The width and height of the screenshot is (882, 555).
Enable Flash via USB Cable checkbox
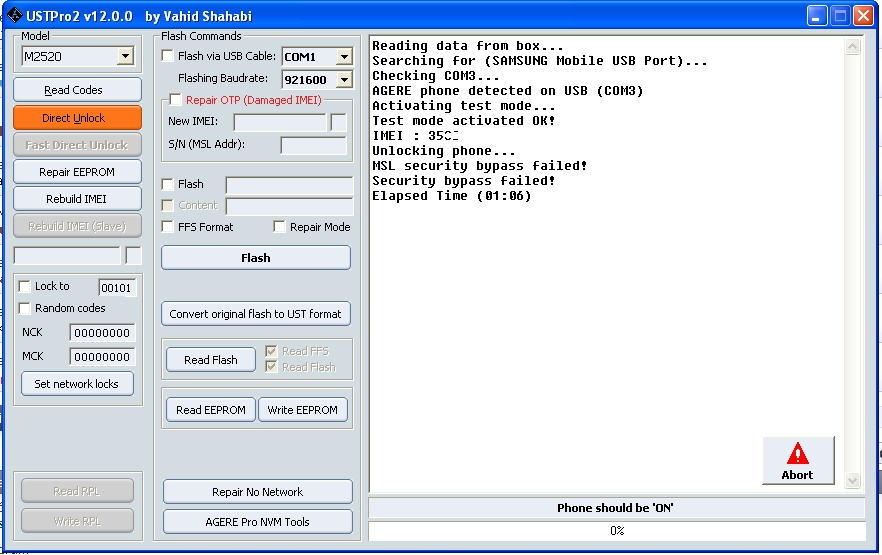coord(168,56)
